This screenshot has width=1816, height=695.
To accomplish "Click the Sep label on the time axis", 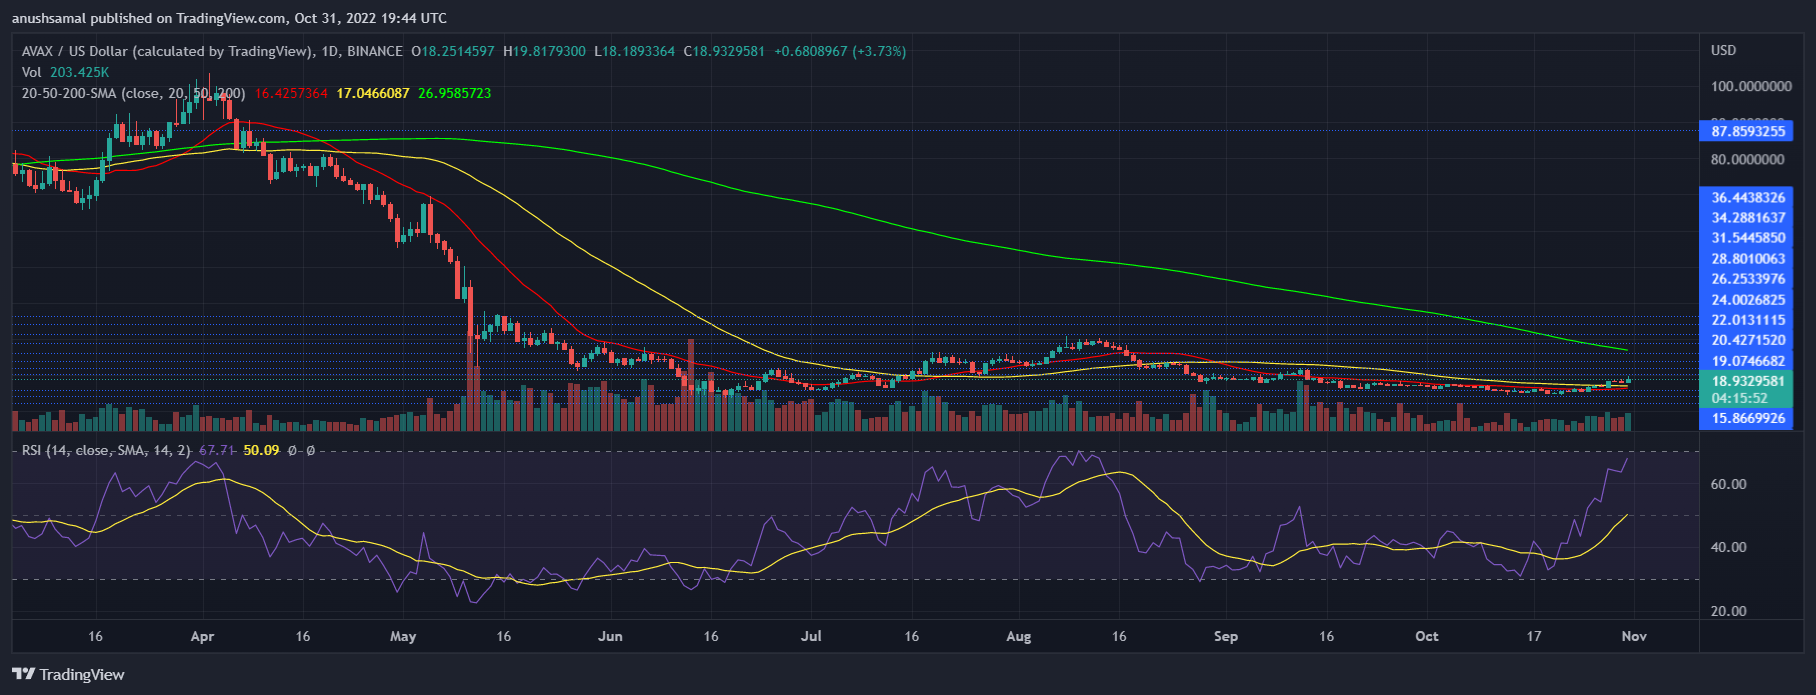I will click(1225, 636).
